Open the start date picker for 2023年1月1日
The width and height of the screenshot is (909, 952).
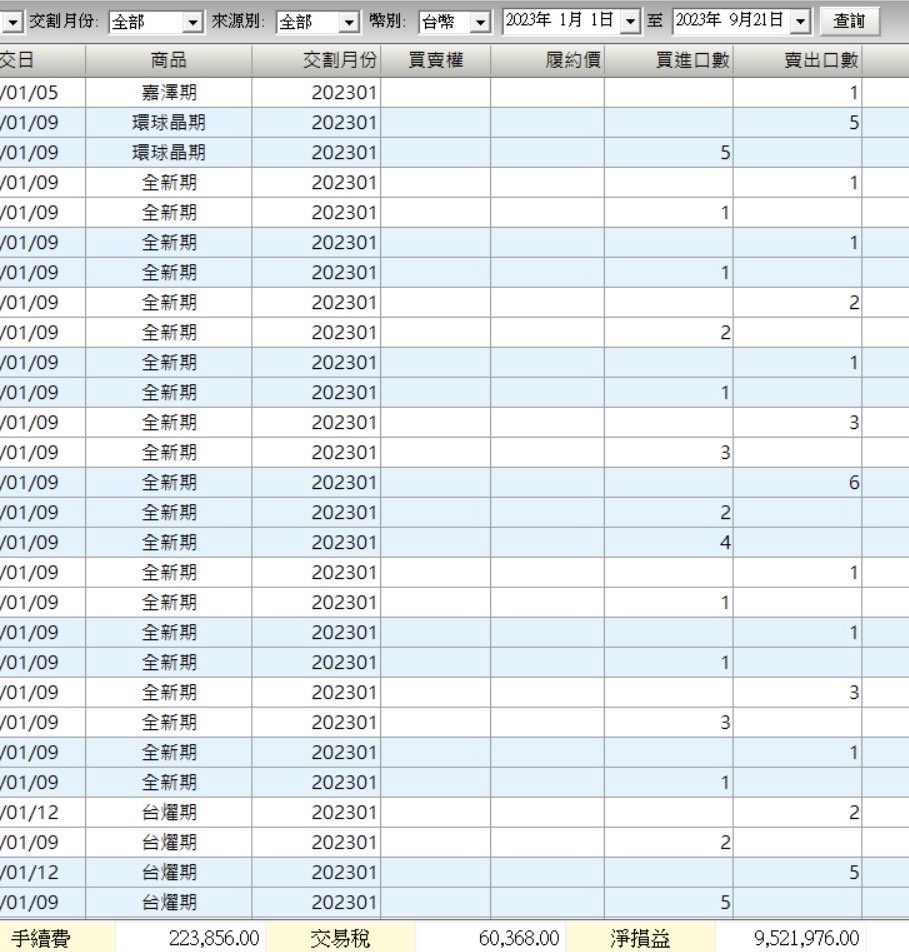click(x=629, y=21)
